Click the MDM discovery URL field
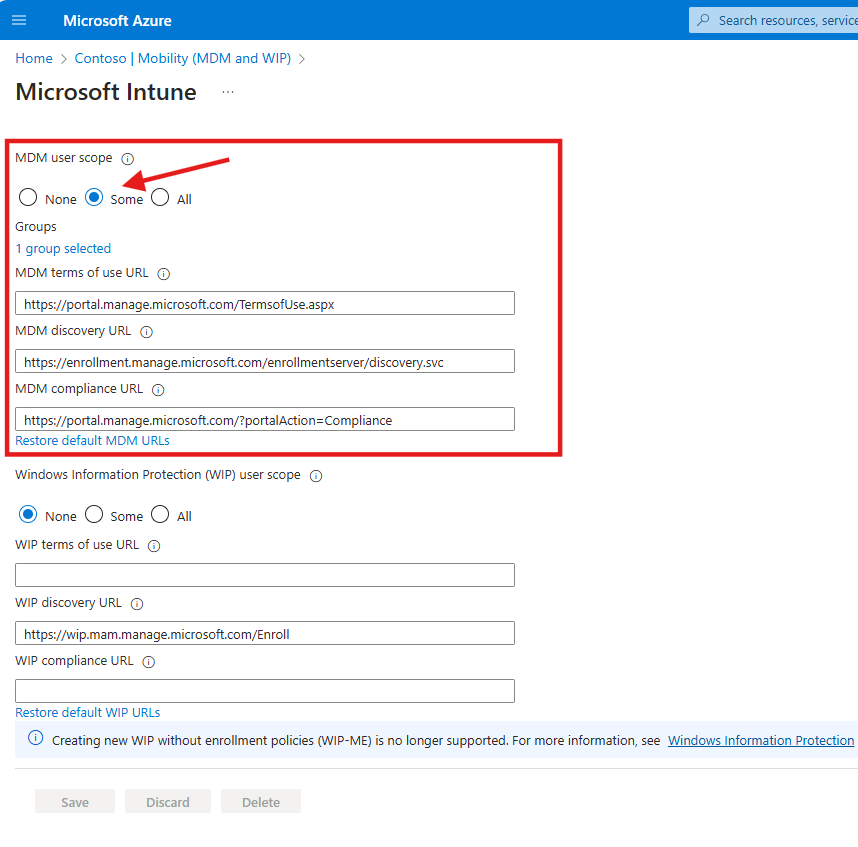Image resolution: width=858 pixels, height=847 pixels. point(265,361)
